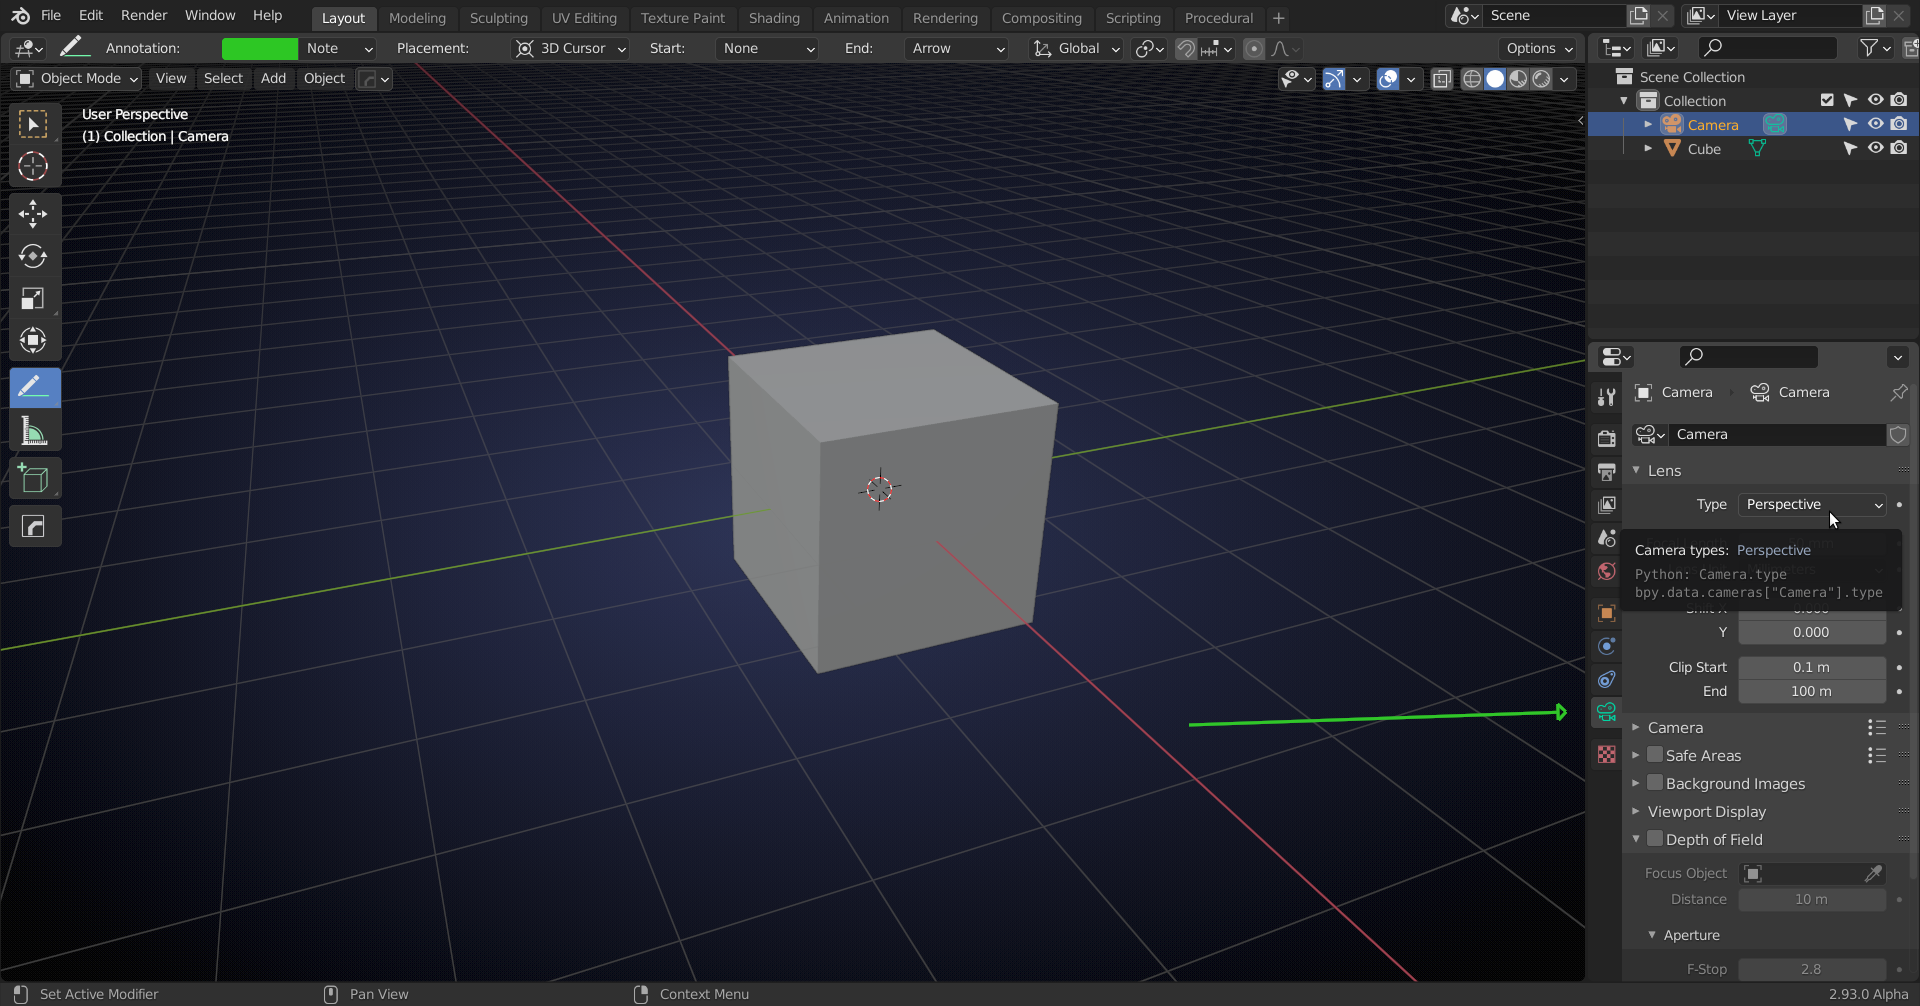This screenshot has width=1920, height=1006.
Task: Toggle viewport gizmos visibility
Action: 1334,79
